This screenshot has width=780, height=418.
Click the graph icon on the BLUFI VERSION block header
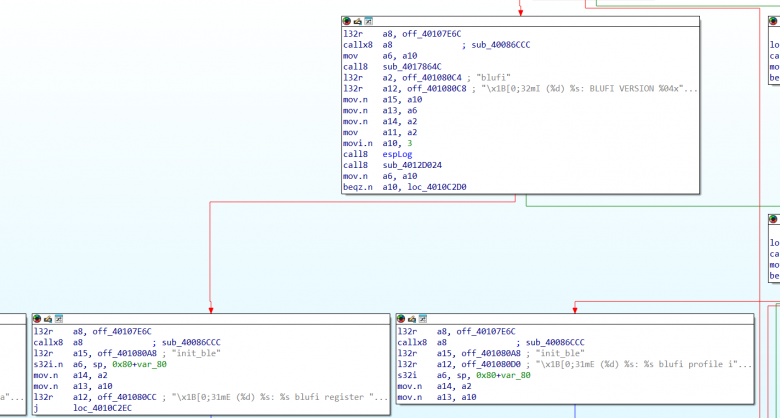[369, 21]
